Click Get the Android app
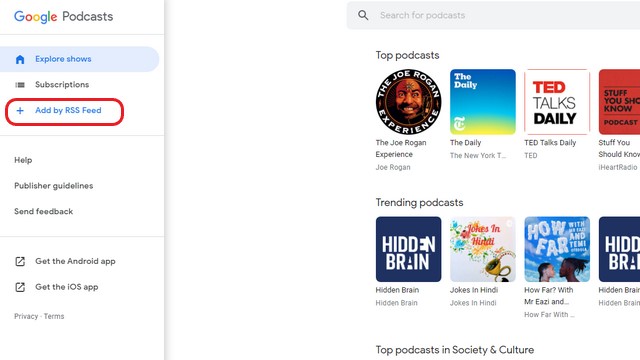Viewport: 640px width, 360px height. point(75,261)
